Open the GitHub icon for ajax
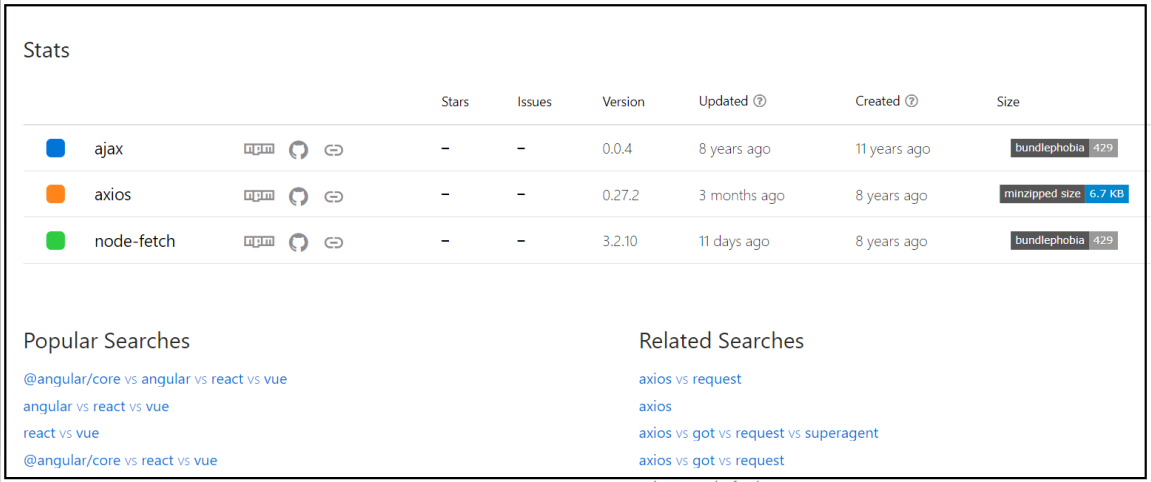Viewport: 1151px width, 482px height. pyautogui.click(x=298, y=150)
